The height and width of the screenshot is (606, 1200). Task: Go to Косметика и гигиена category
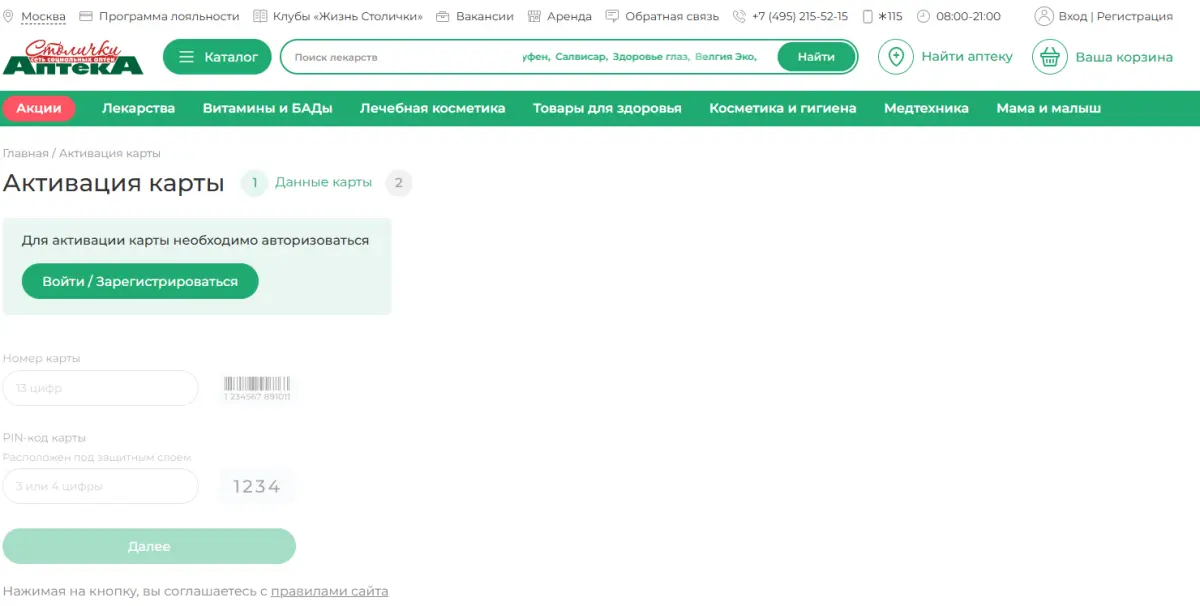pos(783,108)
